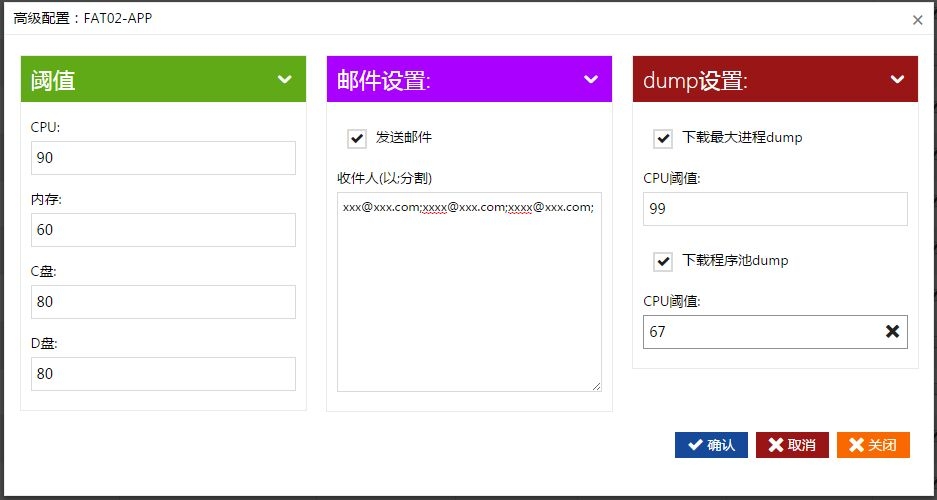
Task: Click the purple 邮件设置 header
Action: (x=469, y=79)
